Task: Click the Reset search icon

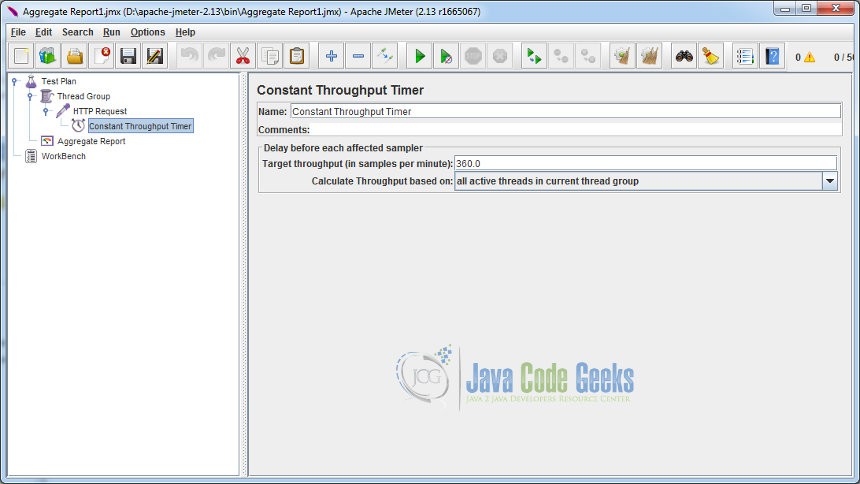Action: (711, 56)
